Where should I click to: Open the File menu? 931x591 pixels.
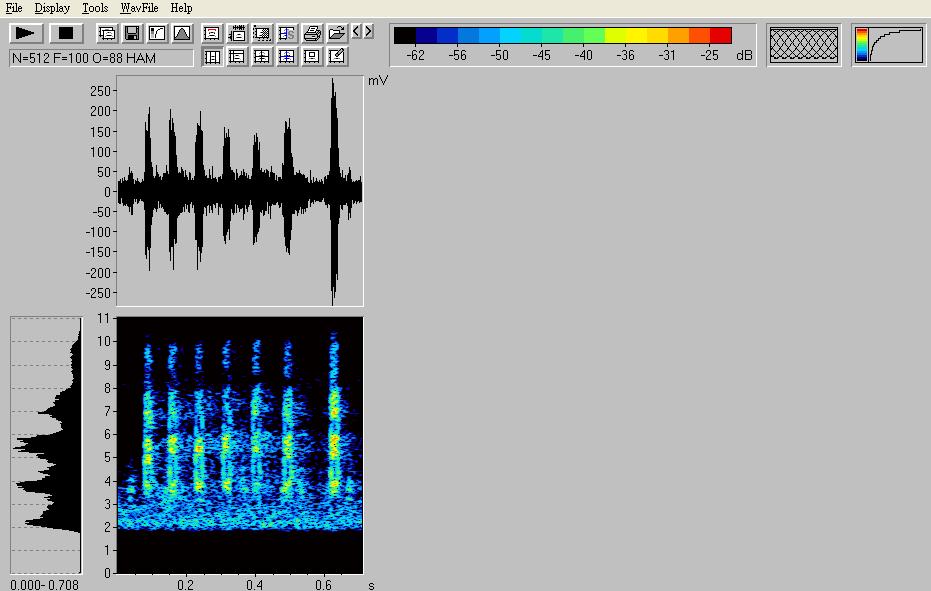click(14, 8)
